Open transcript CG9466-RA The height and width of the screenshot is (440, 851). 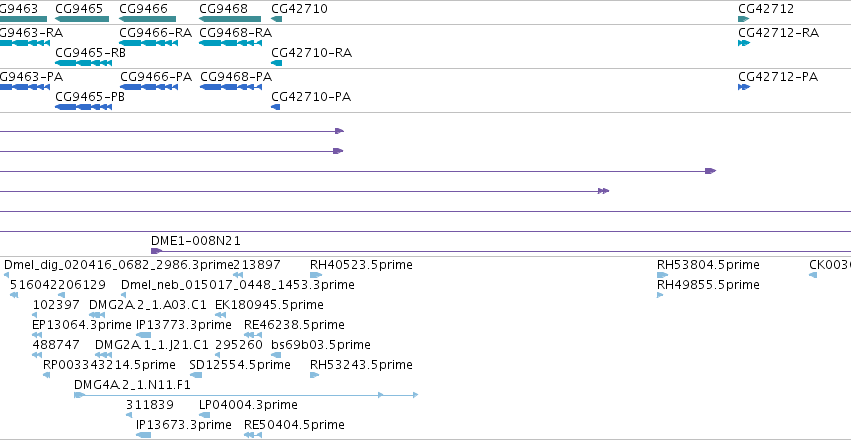click(148, 43)
